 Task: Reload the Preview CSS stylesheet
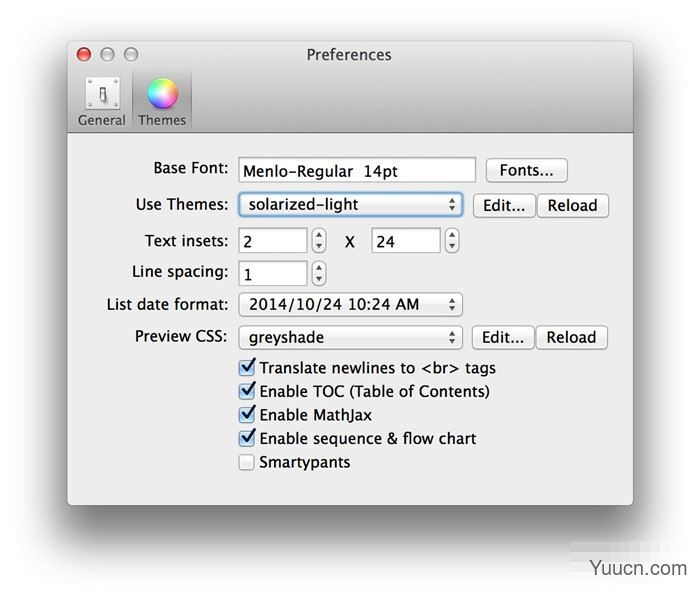[571, 338]
